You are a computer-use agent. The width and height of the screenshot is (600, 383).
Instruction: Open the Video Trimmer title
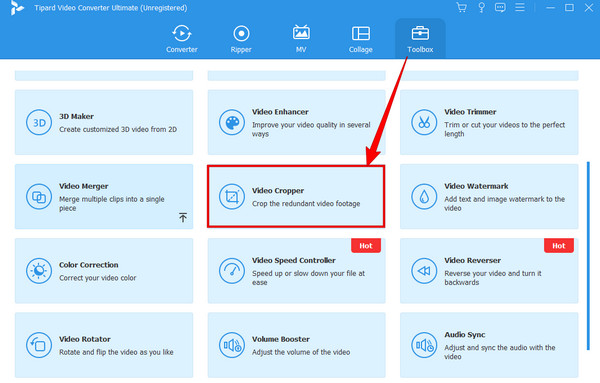(470, 112)
